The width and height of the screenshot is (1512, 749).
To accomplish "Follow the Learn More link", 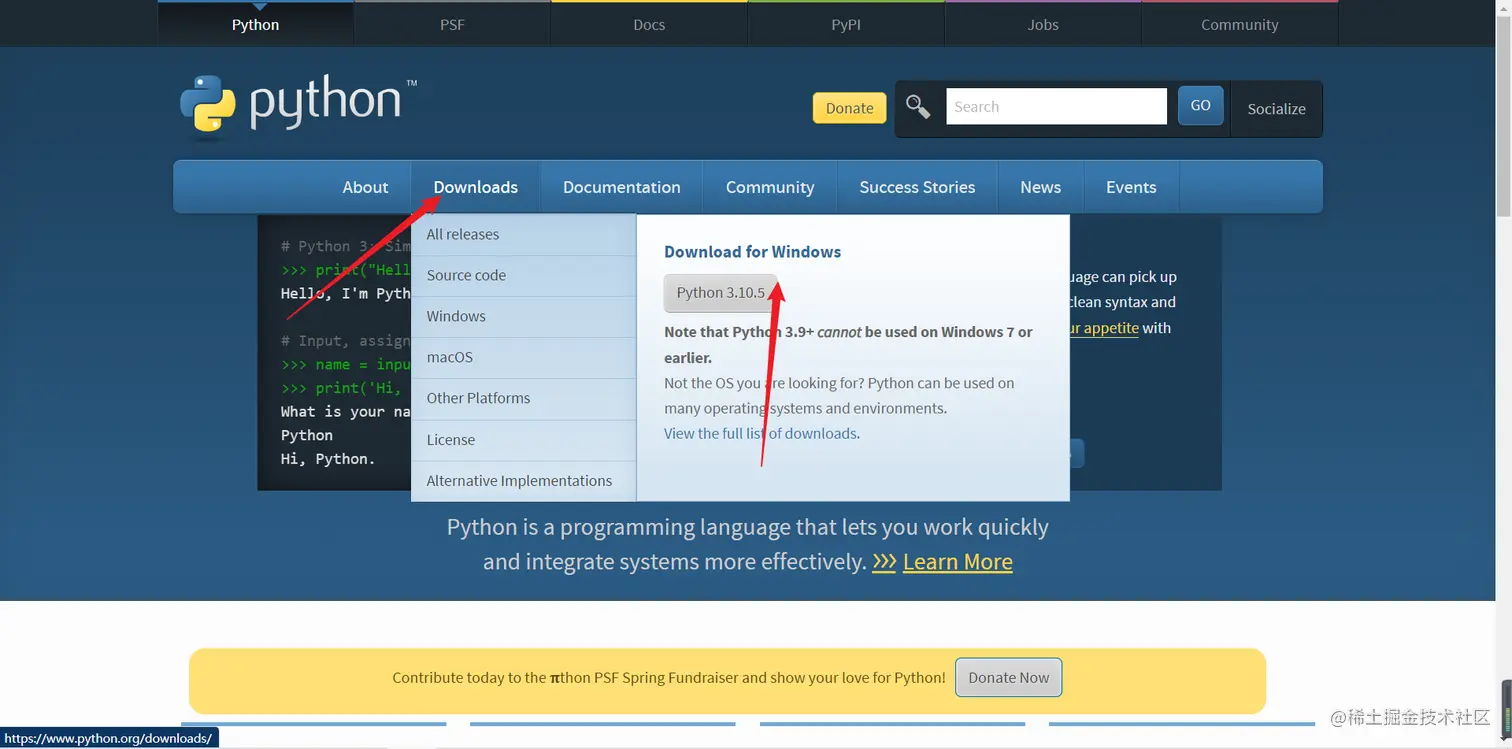I will pyautogui.click(x=957, y=562).
